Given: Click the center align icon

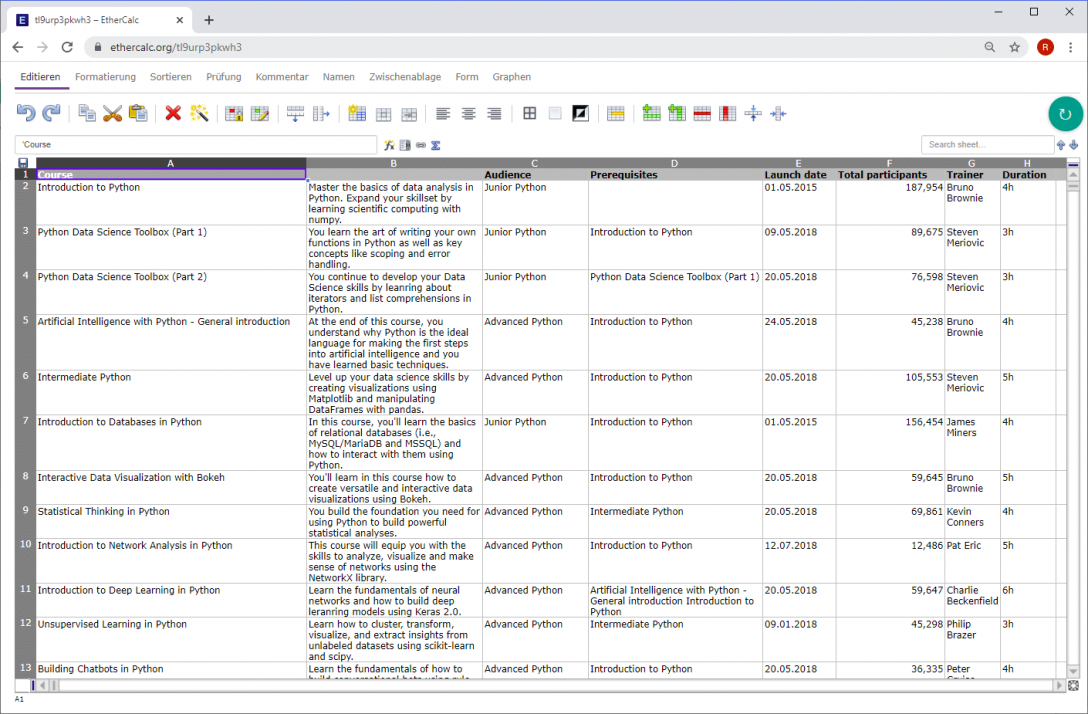Looking at the screenshot, I should 468,113.
